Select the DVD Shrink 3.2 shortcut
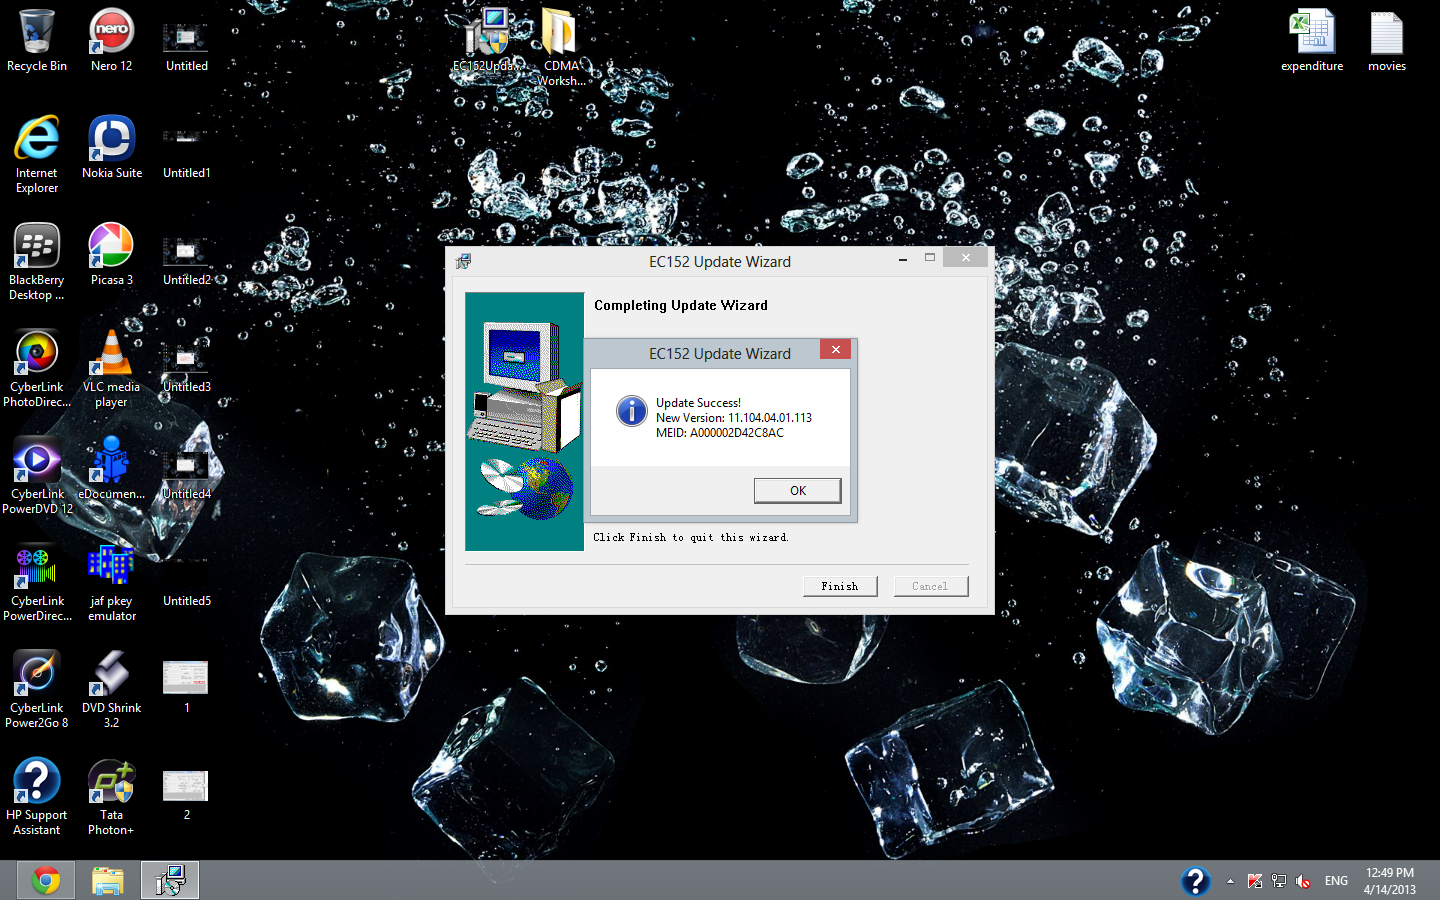 click(x=111, y=689)
